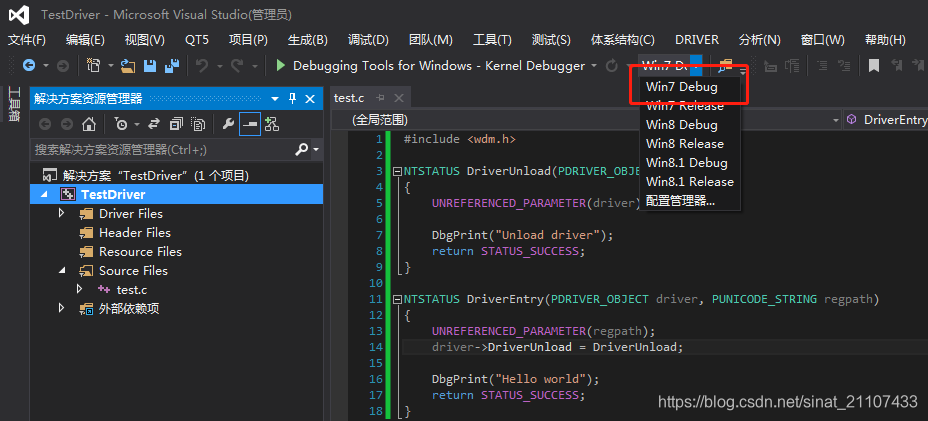928x421 pixels.
Task: Go to previous bookmark icon
Action: tap(897, 66)
